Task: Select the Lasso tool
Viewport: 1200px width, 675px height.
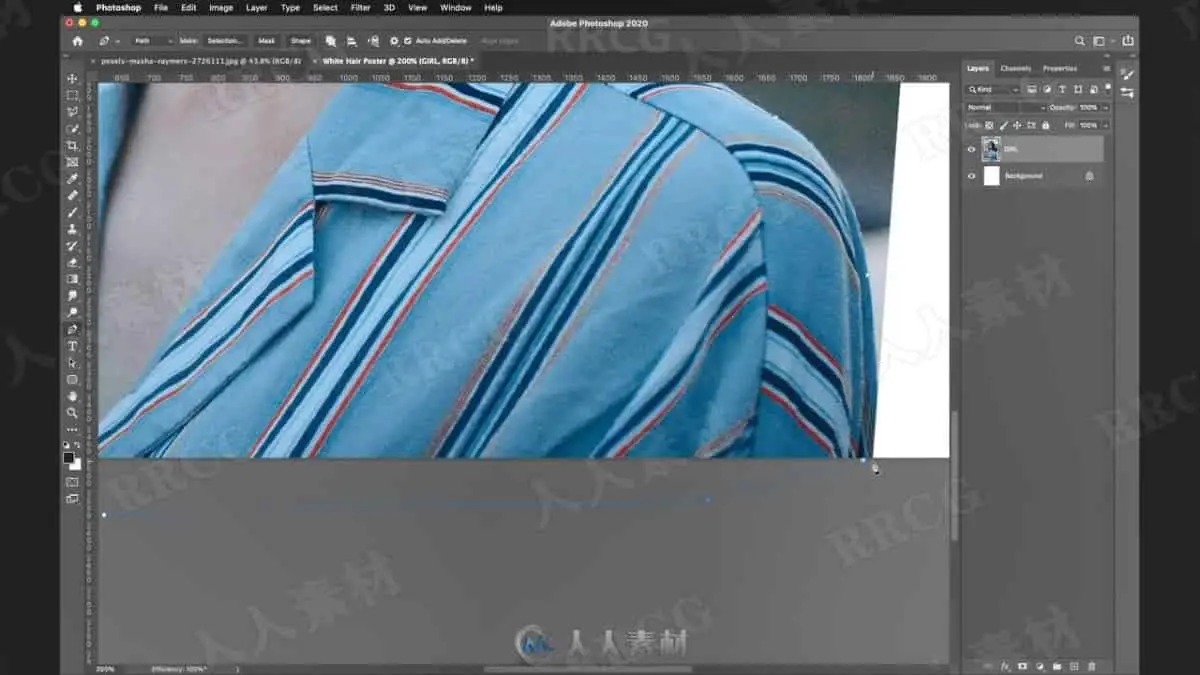Action: [72, 112]
